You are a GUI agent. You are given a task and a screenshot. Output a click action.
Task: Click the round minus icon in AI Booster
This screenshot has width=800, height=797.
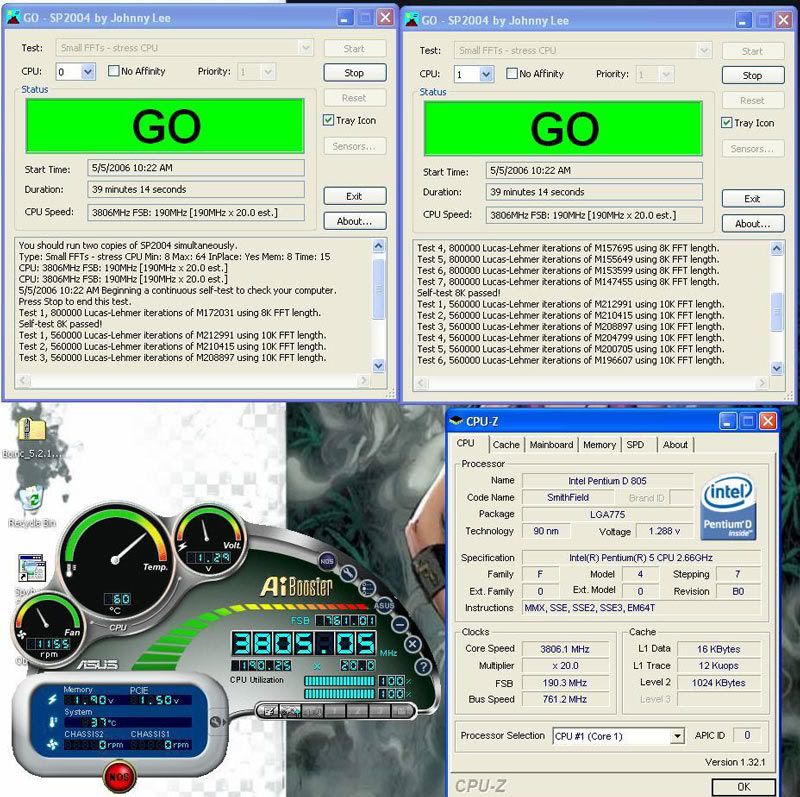click(x=400, y=624)
